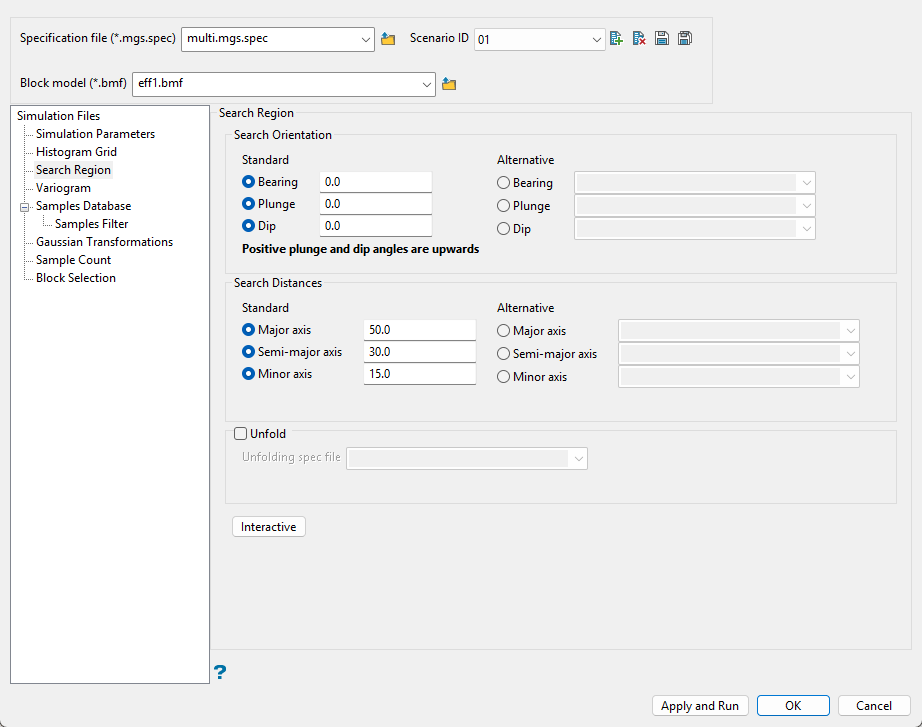Viewport: 922px width, 727px height.
Task: Enable the Unfold checkbox
Action: point(241,434)
